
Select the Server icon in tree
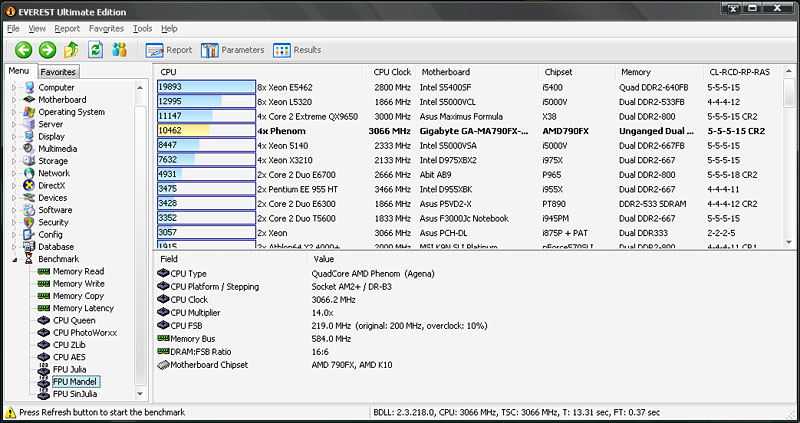30,124
